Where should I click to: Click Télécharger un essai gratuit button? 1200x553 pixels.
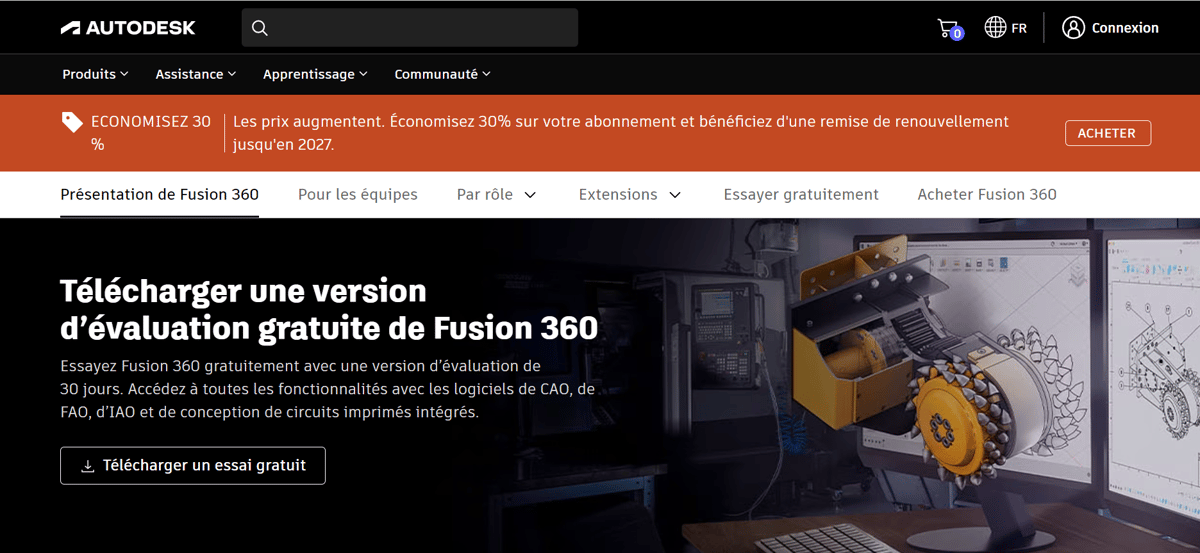pos(193,466)
